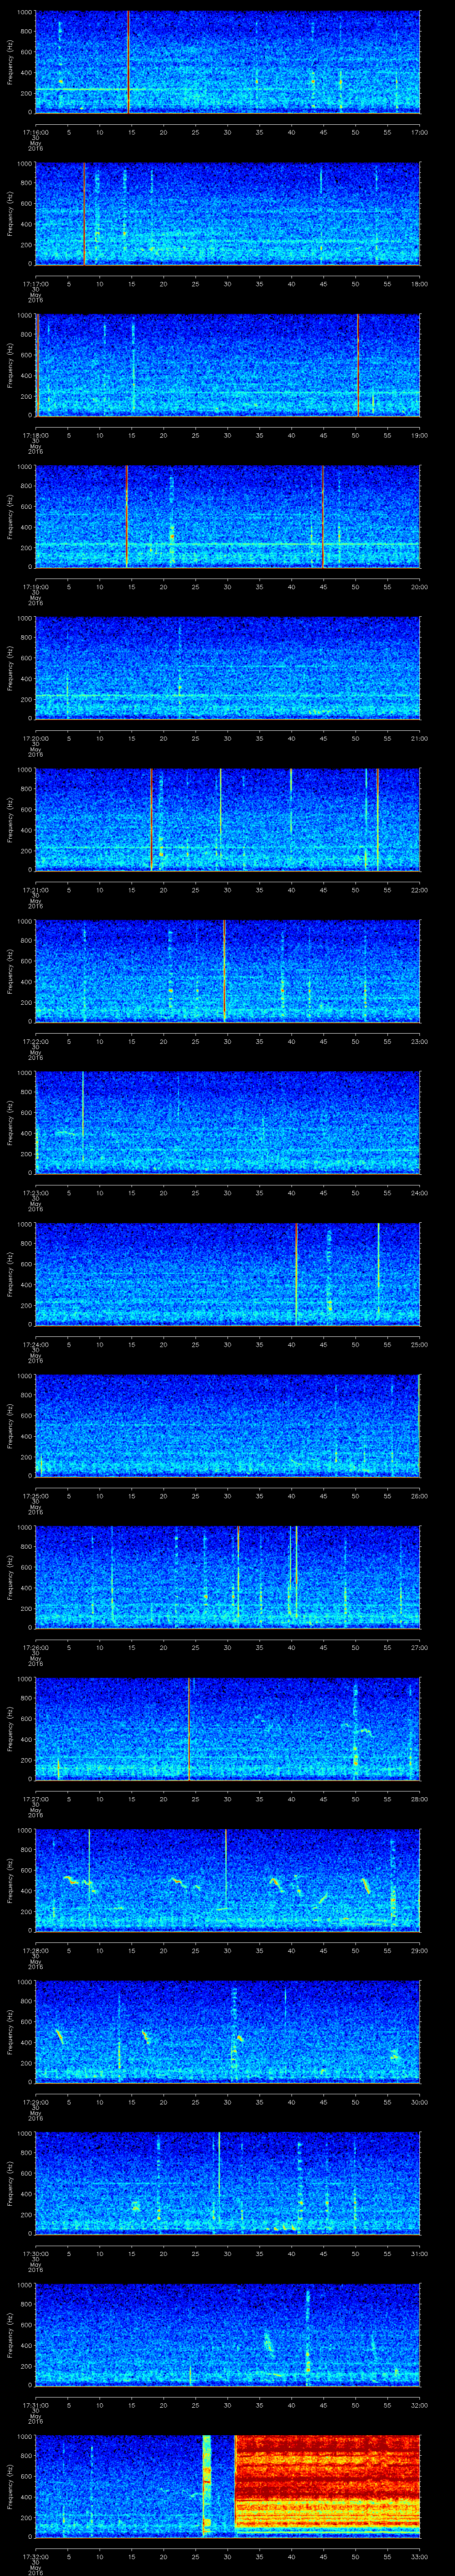The width and height of the screenshot is (455, 2576).
Task: Click the '17:29:00' start time label
Action: click(x=35, y=2102)
